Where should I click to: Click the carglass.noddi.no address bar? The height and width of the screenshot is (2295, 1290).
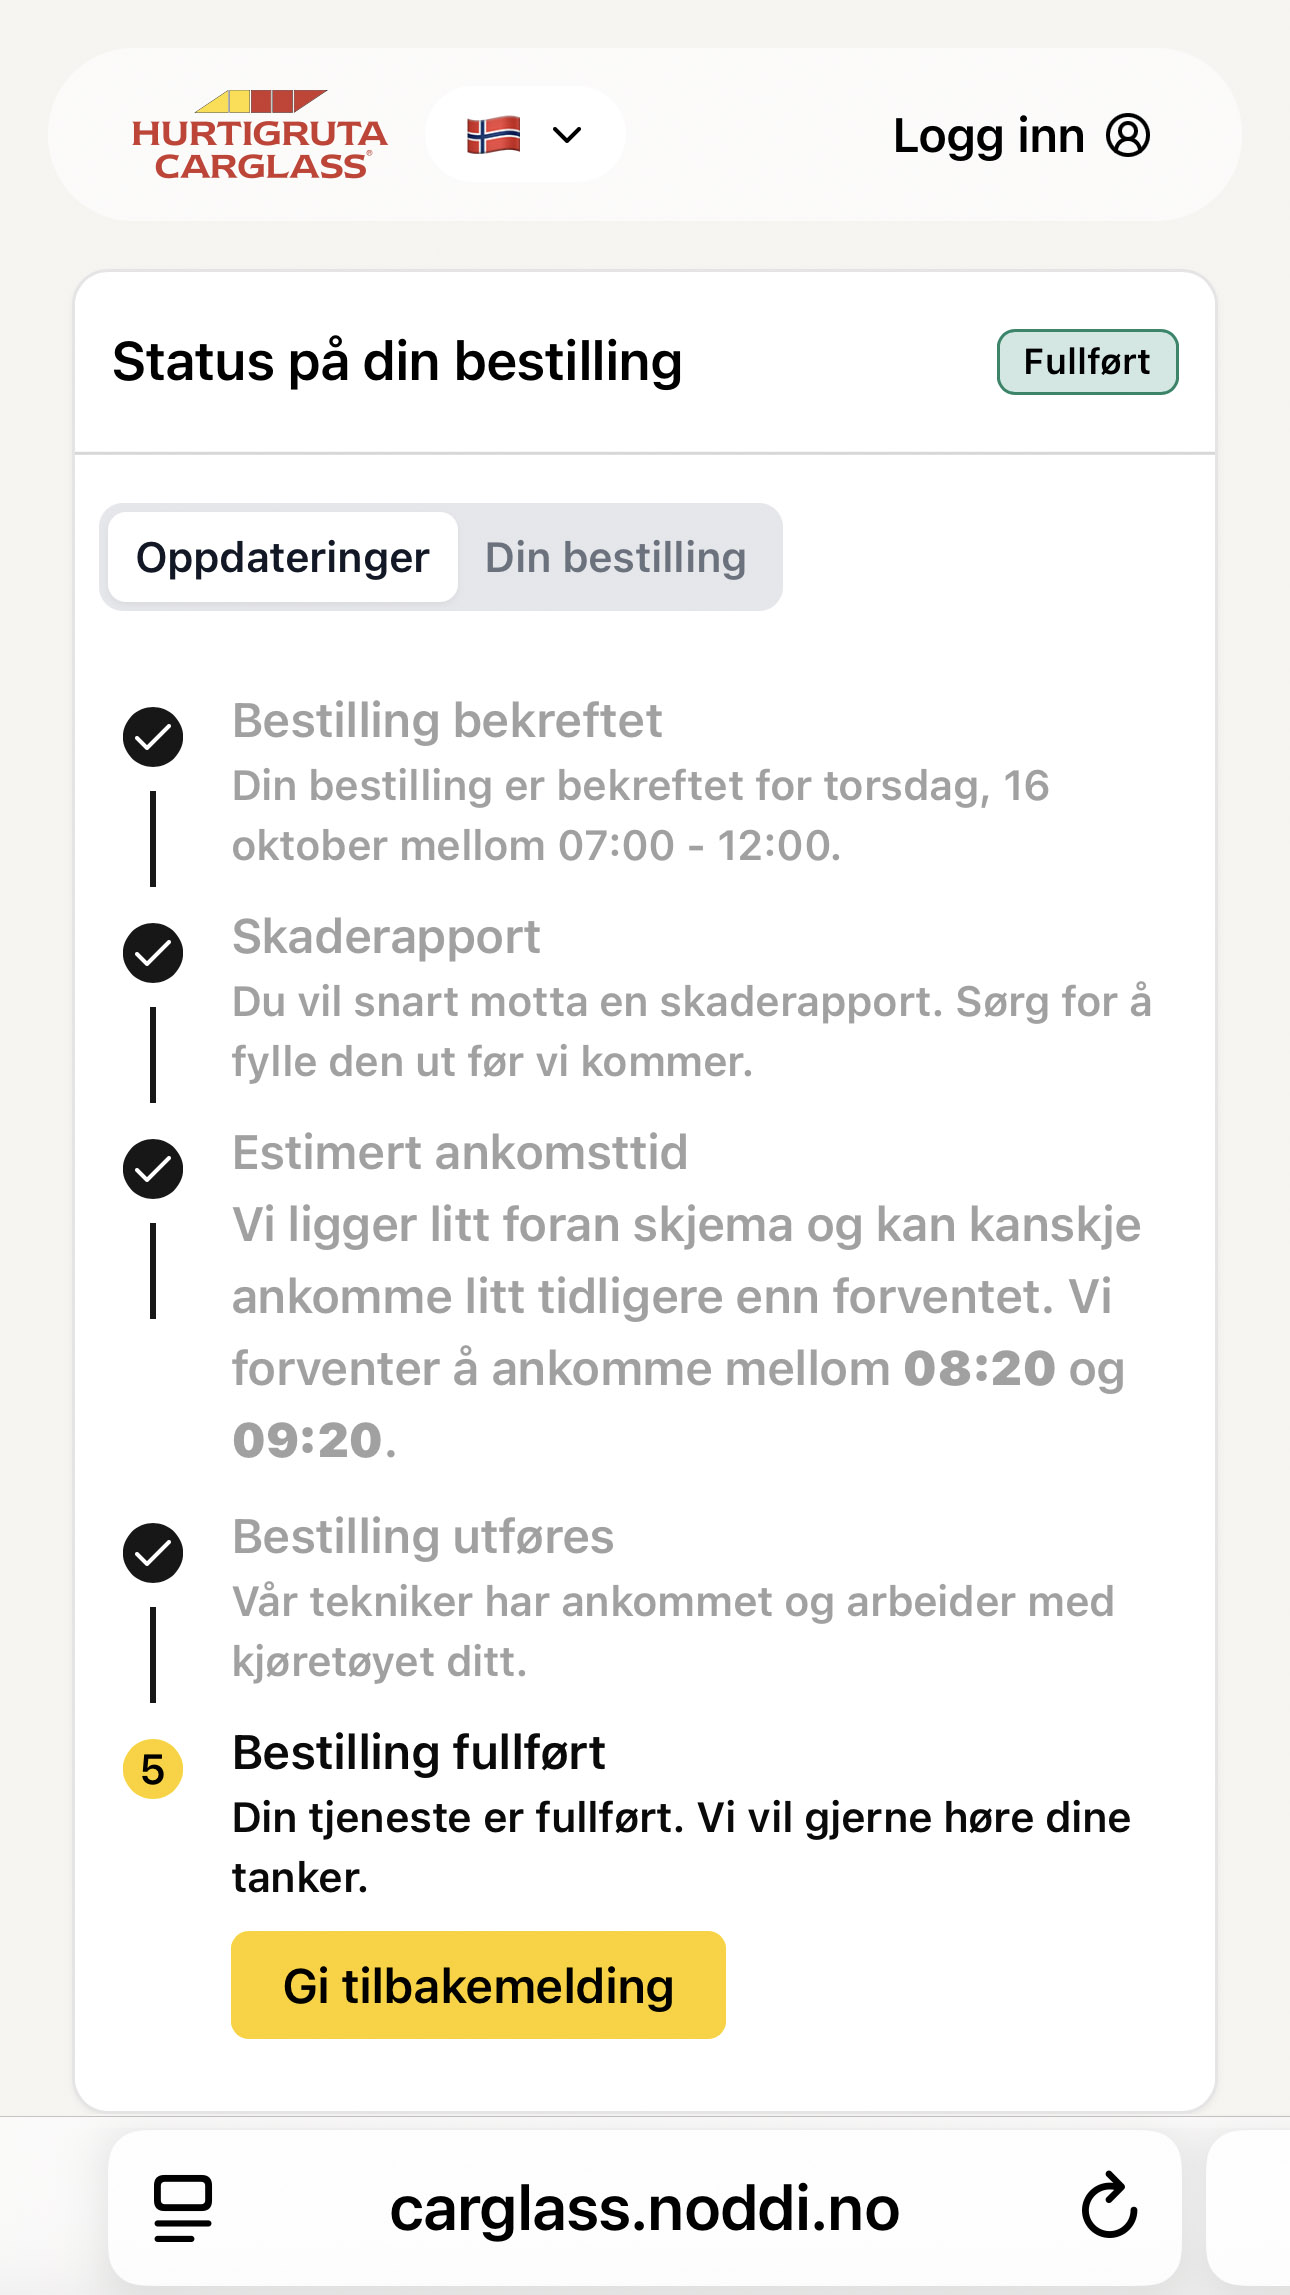[x=644, y=2208]
